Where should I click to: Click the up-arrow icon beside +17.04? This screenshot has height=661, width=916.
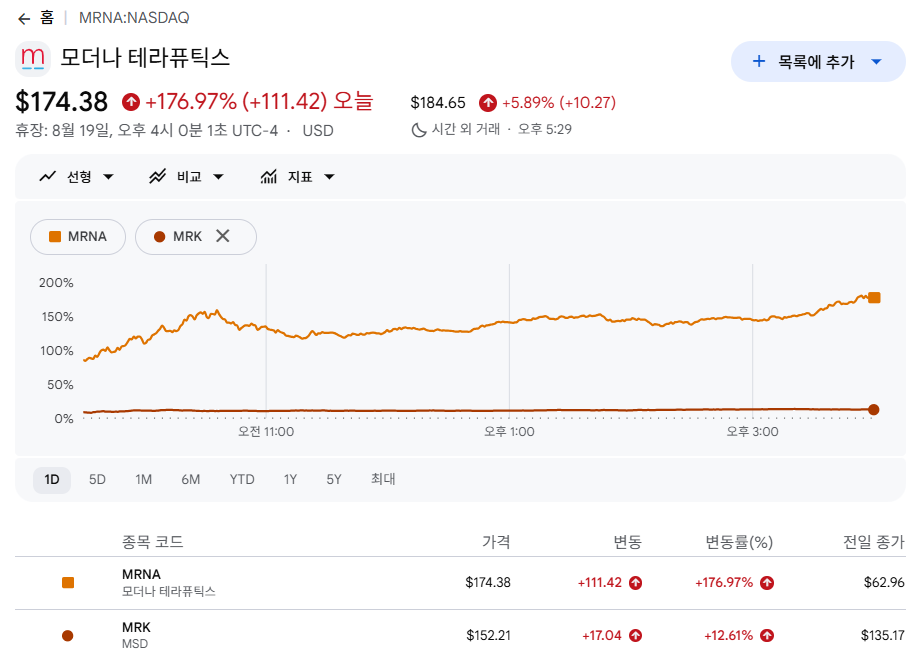636,636
